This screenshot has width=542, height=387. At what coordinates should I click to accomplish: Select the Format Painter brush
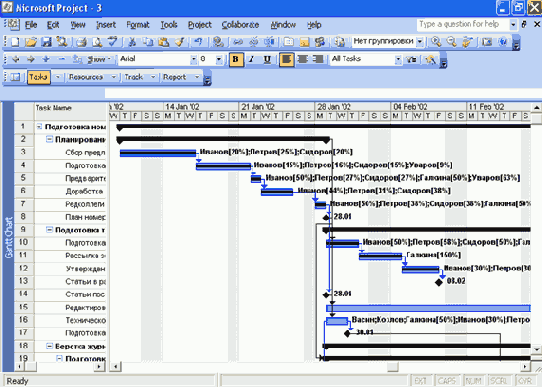[x=179, y=42]
